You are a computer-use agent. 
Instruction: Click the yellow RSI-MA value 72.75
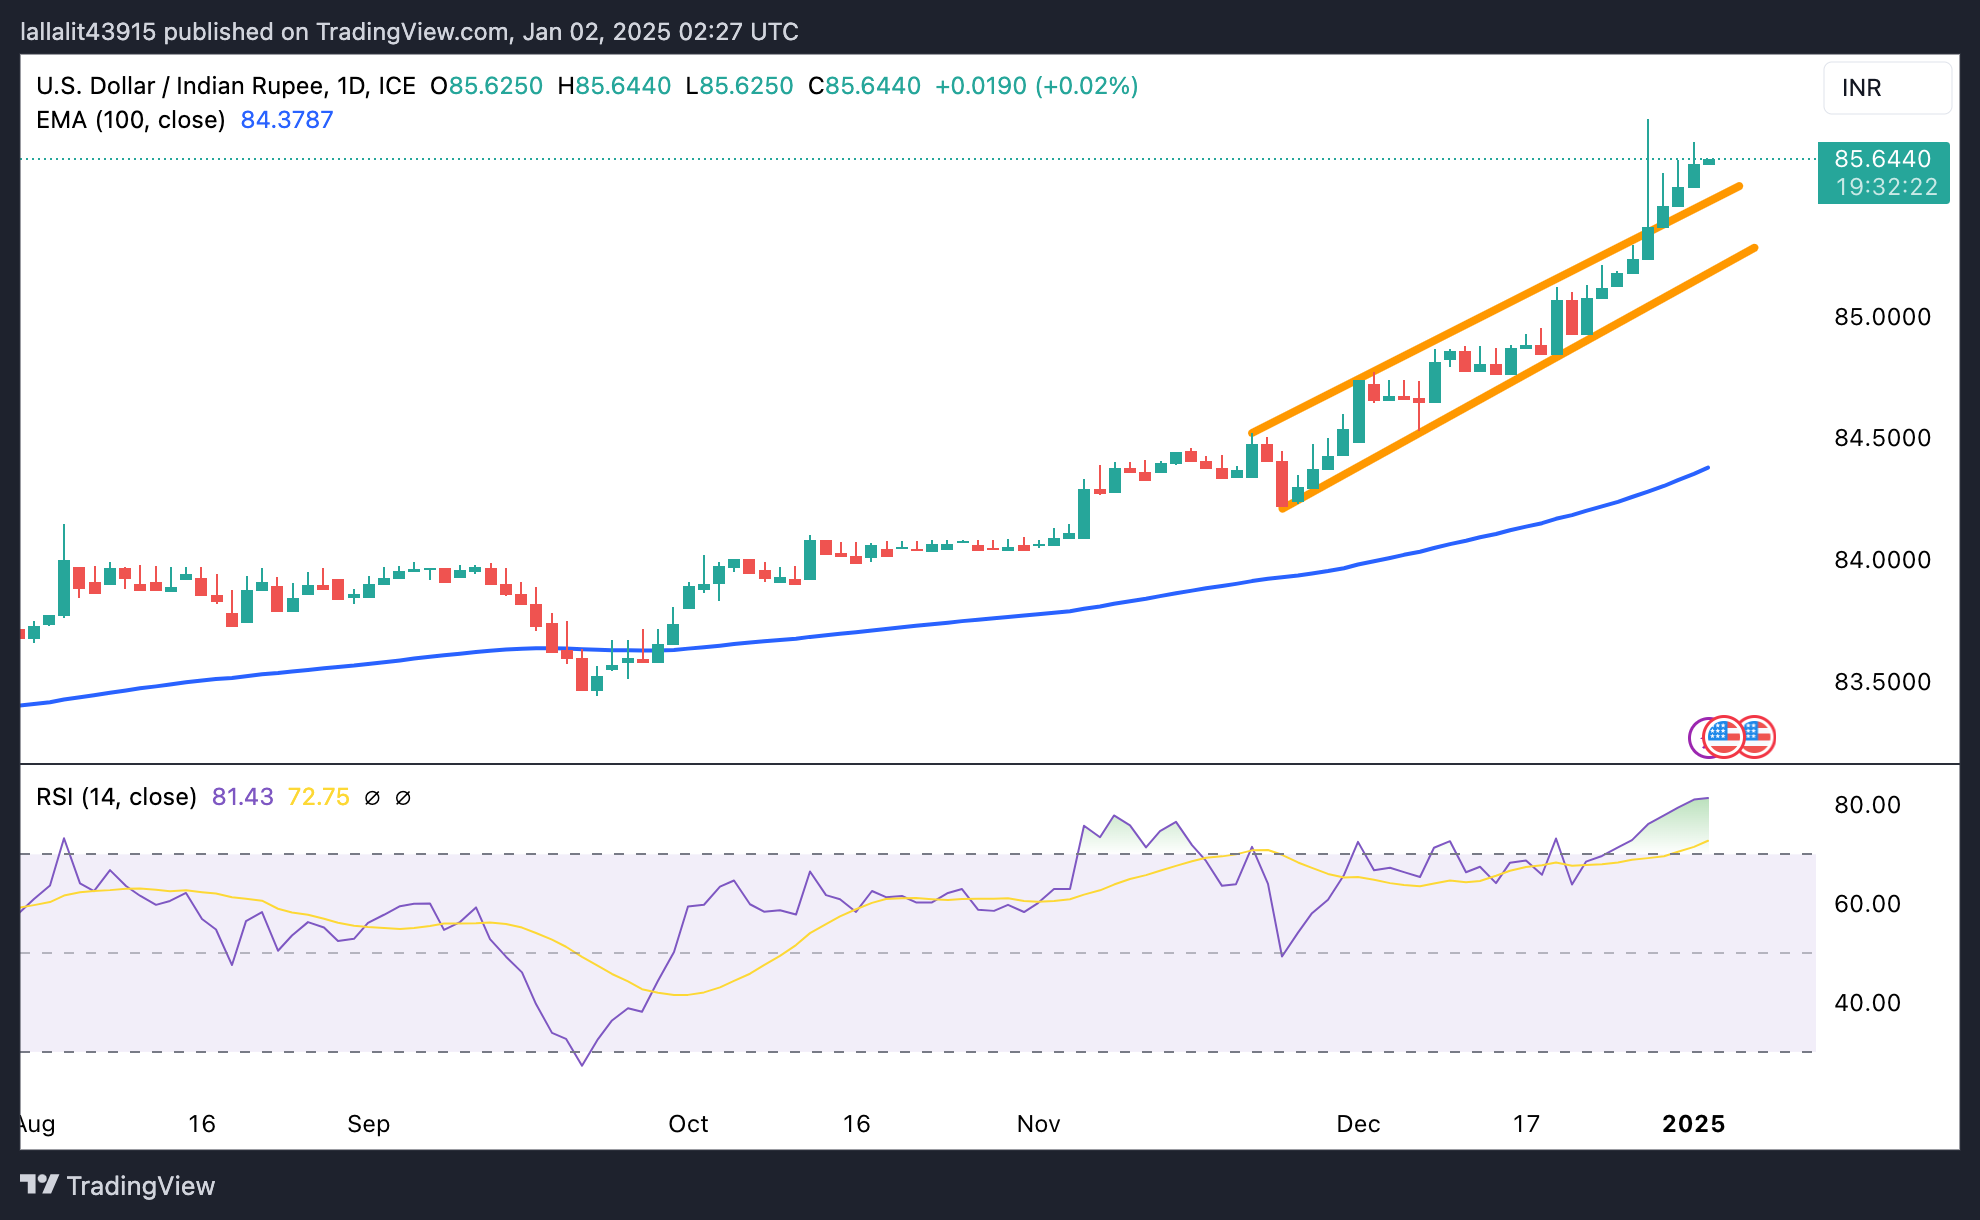318,797
